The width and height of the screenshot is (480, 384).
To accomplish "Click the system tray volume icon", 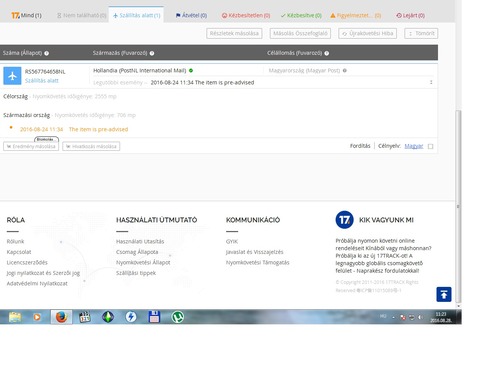I will (420, 317).
